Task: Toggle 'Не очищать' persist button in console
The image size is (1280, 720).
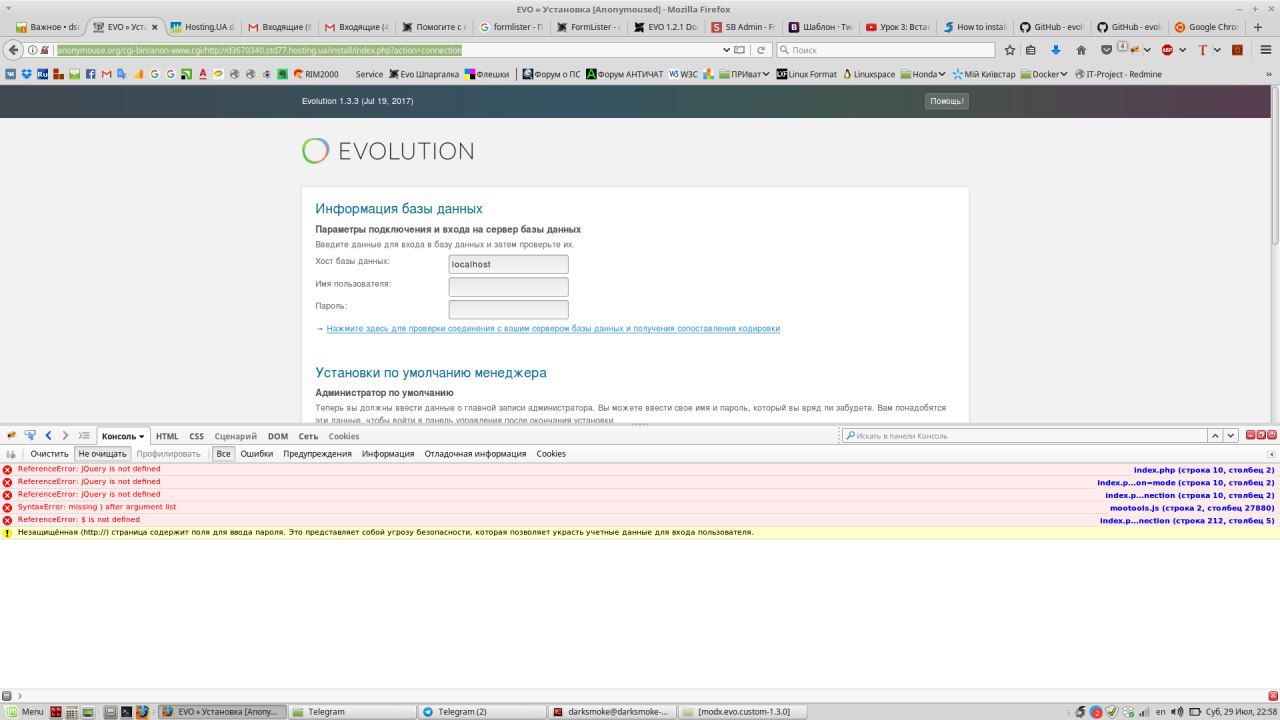Action: tap(102, 454)
